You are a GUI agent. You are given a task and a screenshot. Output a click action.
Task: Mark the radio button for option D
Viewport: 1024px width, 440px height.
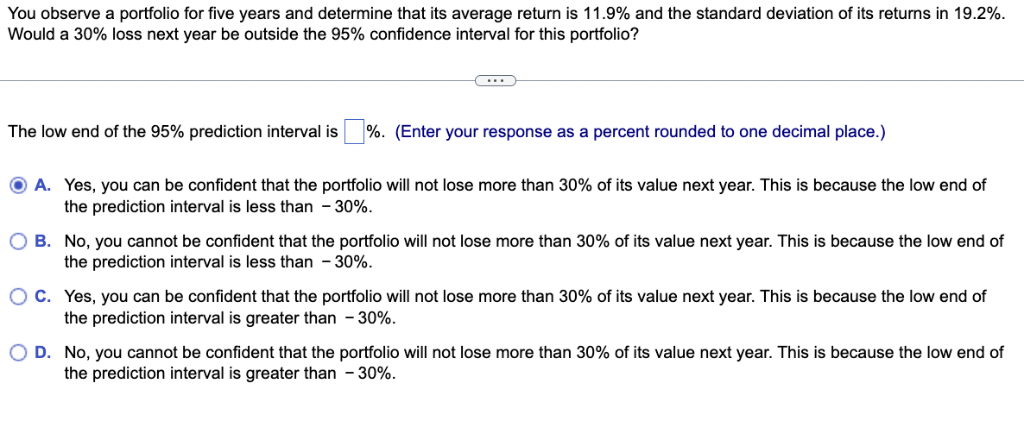click(20, 353)
